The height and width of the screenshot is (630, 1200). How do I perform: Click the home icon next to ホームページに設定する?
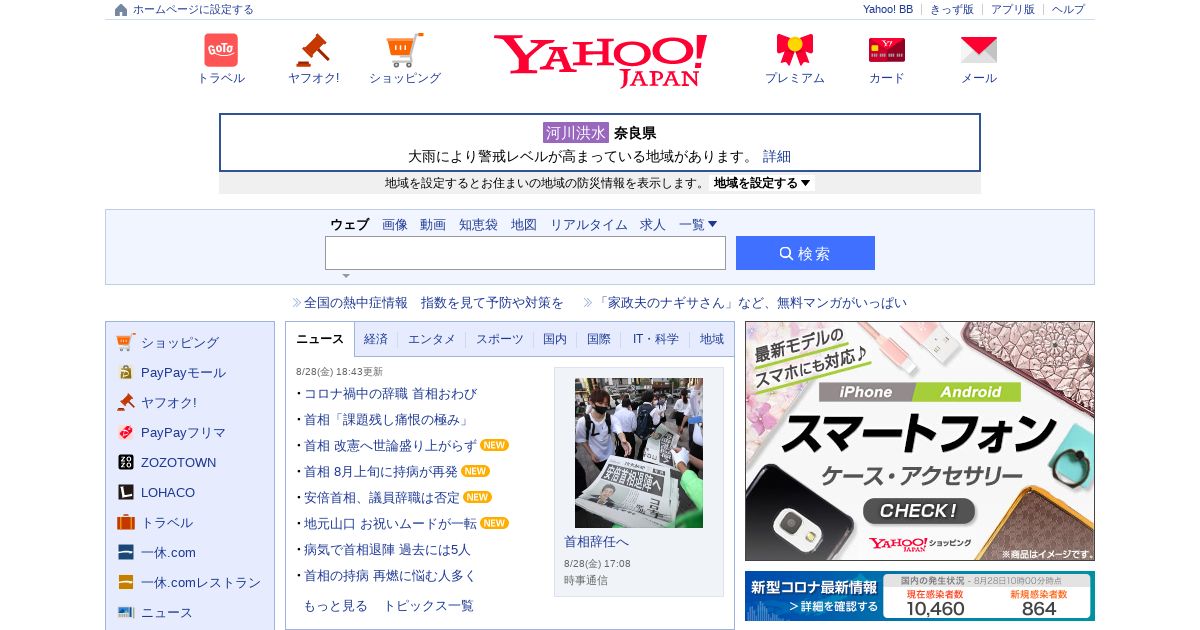pyautogui.click(x=121, y=10)
